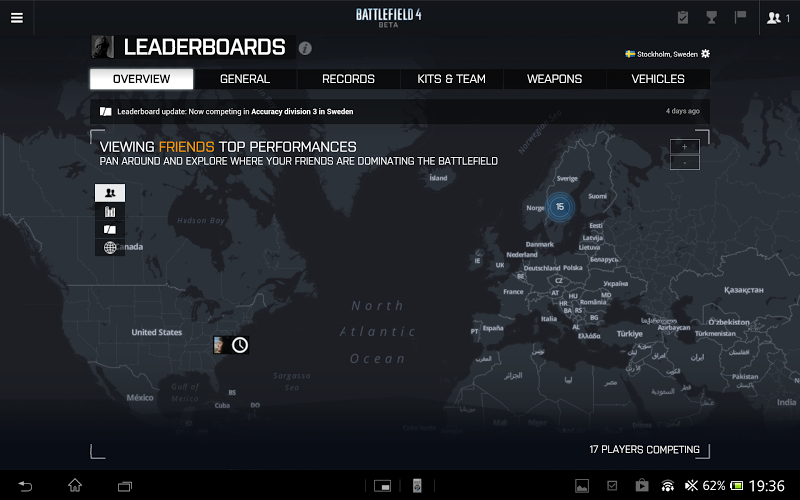Open the flag missions icon
Screen dimensions: 800x500
(740, 17)
